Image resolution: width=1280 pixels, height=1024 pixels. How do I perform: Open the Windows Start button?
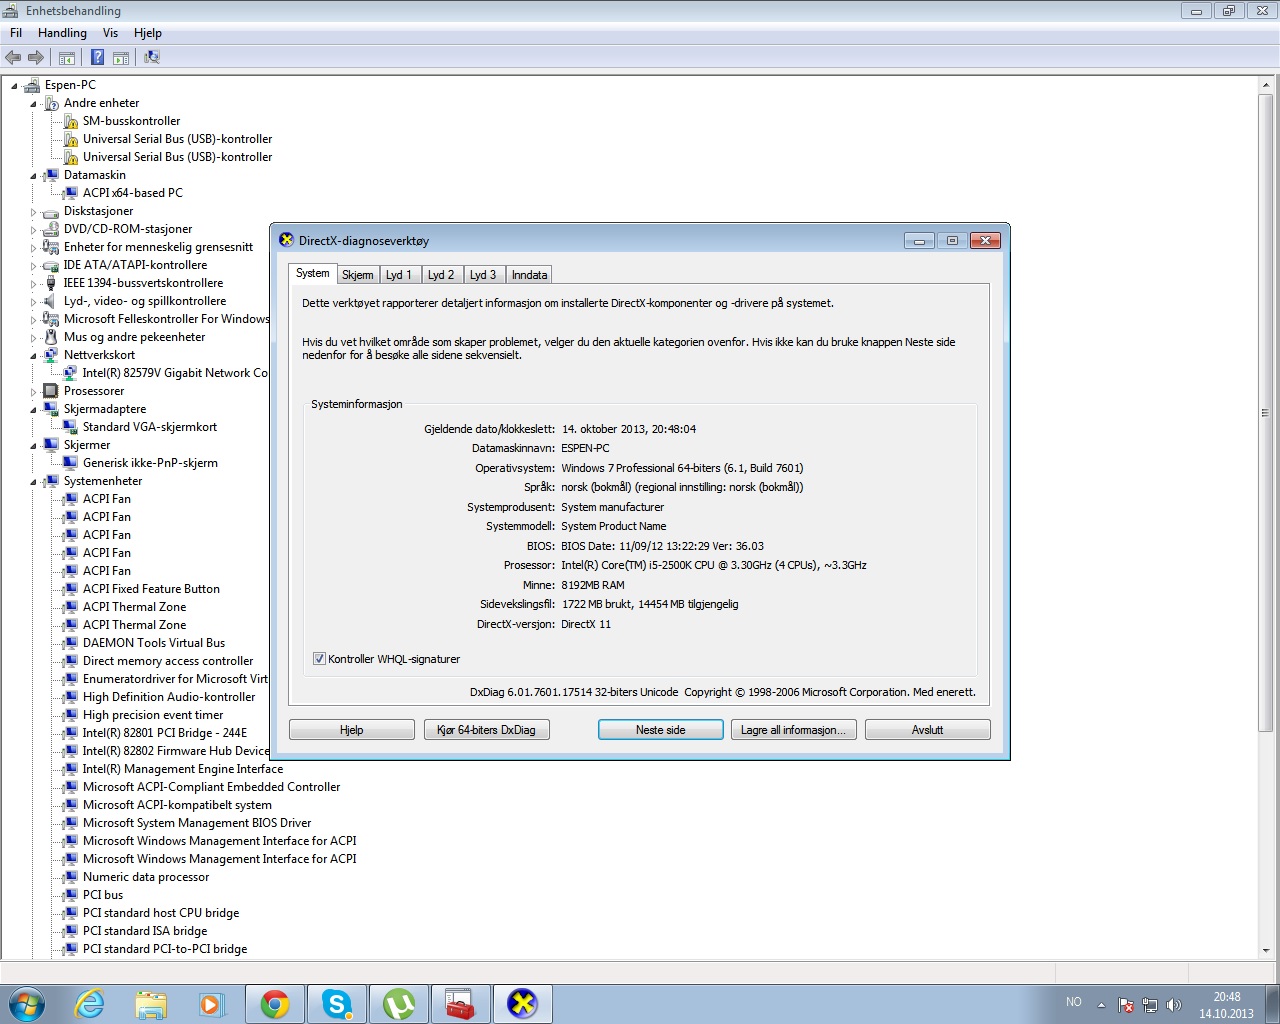pos(27,1004)
